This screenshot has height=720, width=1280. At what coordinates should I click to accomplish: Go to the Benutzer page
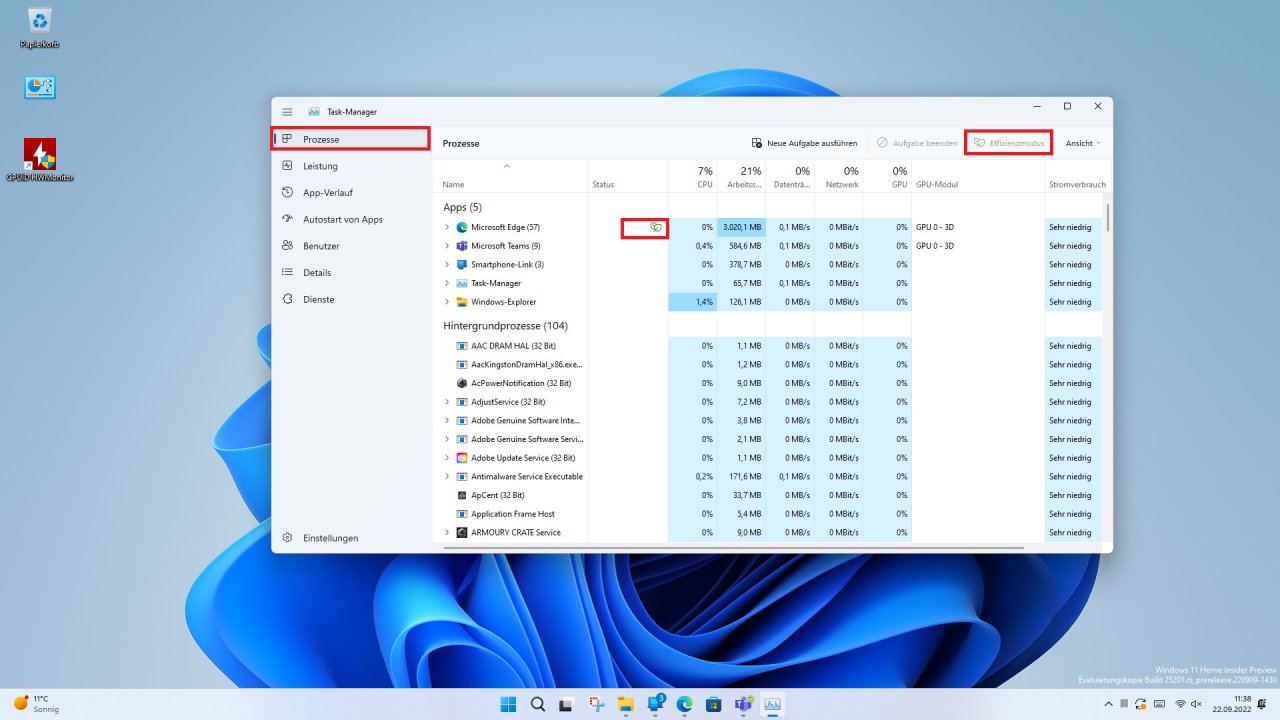pyautogui.click(x=351, y=246)
